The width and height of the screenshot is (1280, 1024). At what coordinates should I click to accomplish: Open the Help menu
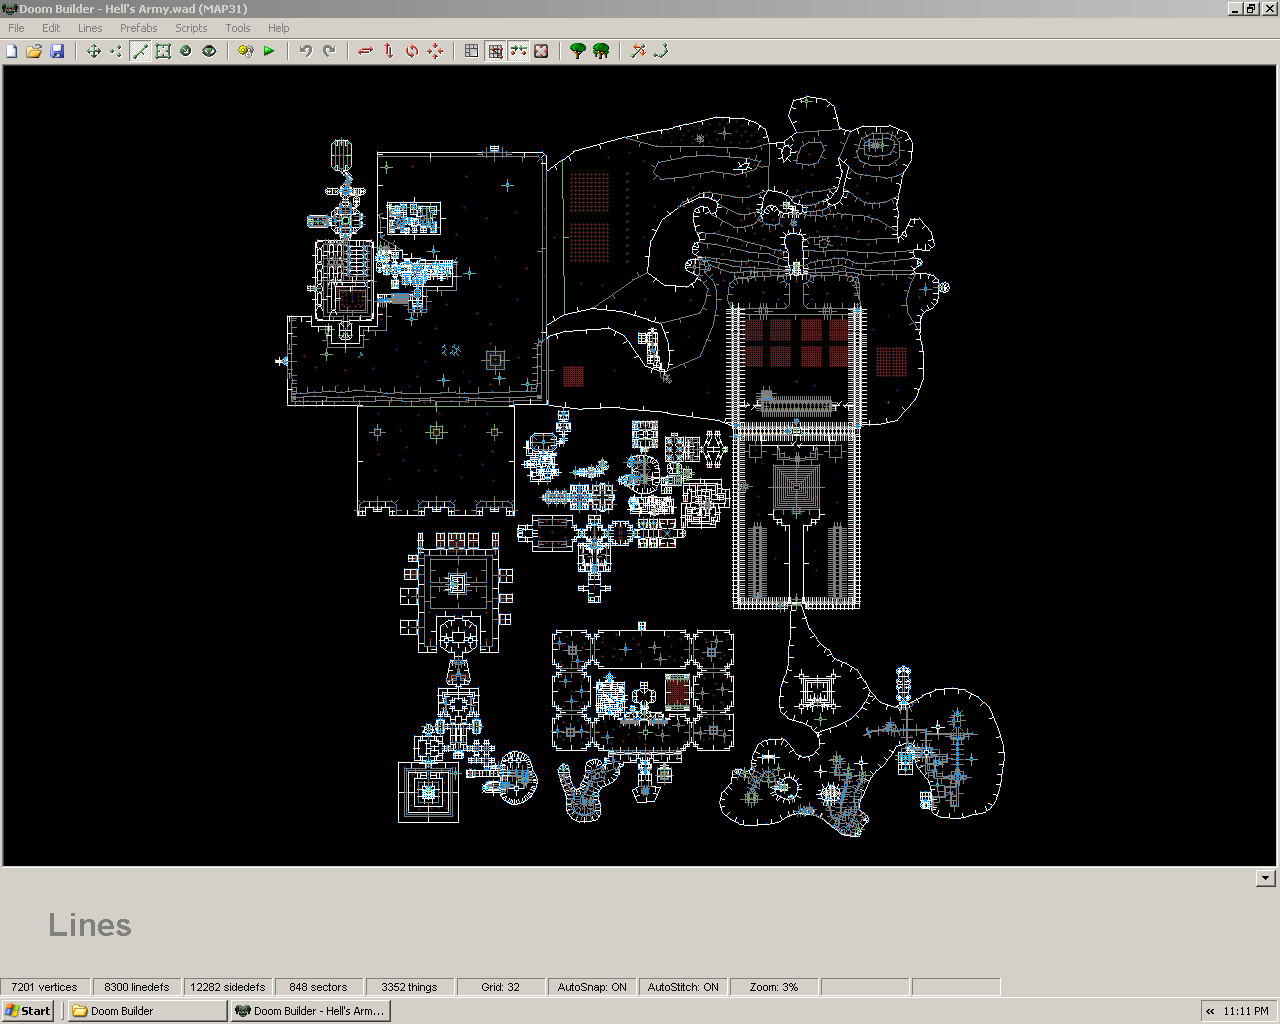pyautogui.click(x=279, y=28)
